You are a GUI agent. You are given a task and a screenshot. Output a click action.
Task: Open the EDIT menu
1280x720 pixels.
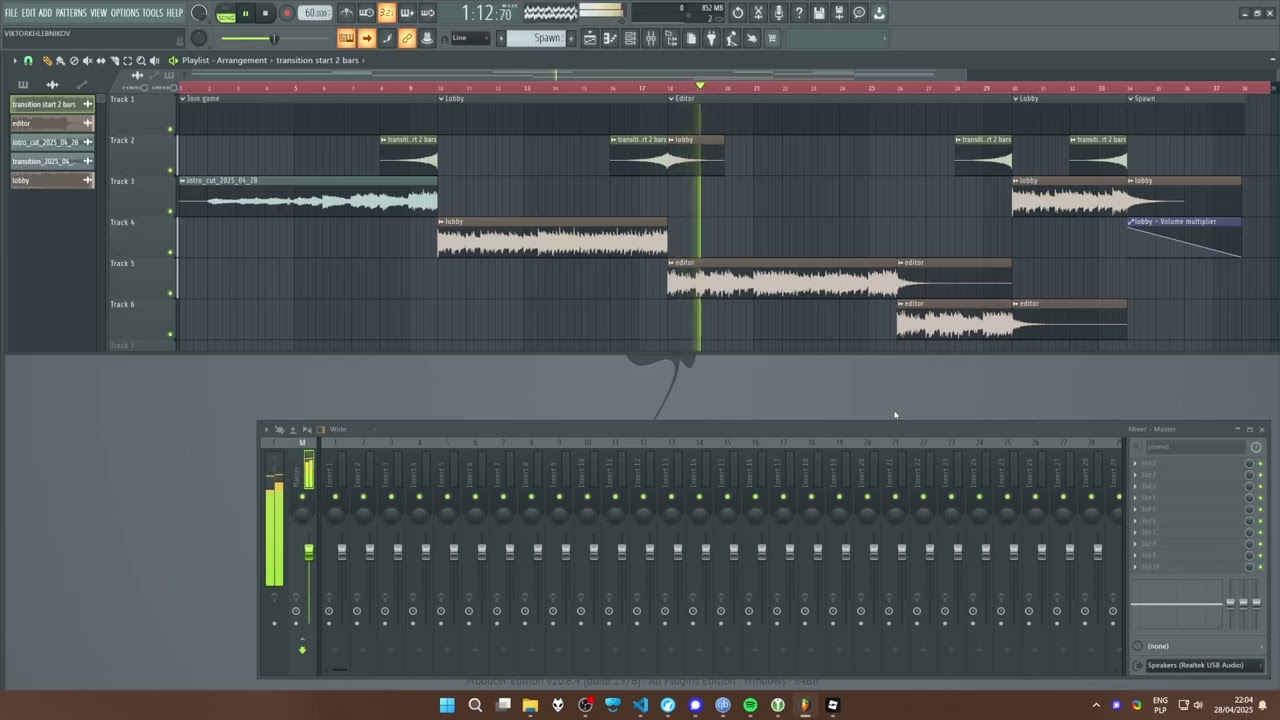(x=29, y=13)
